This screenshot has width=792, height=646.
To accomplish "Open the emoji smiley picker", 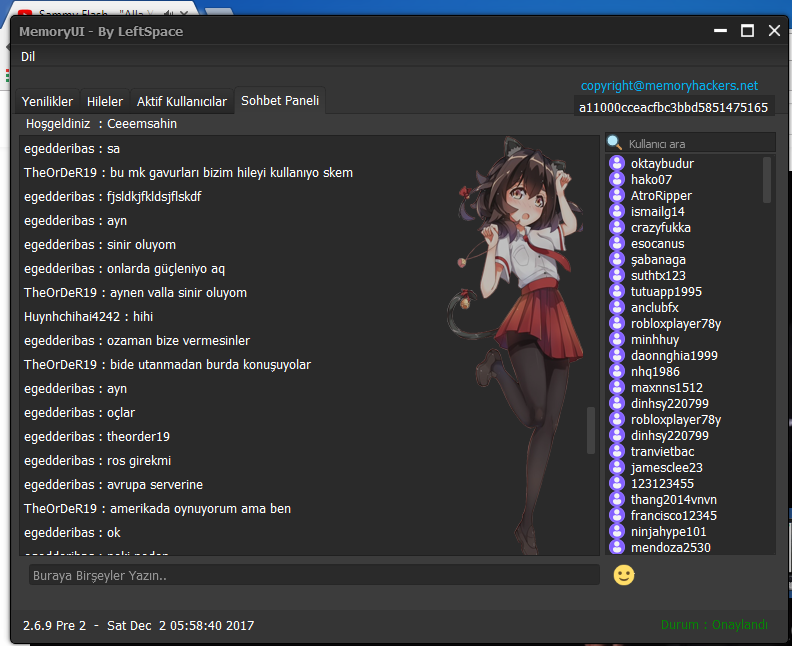I will 624,575.
